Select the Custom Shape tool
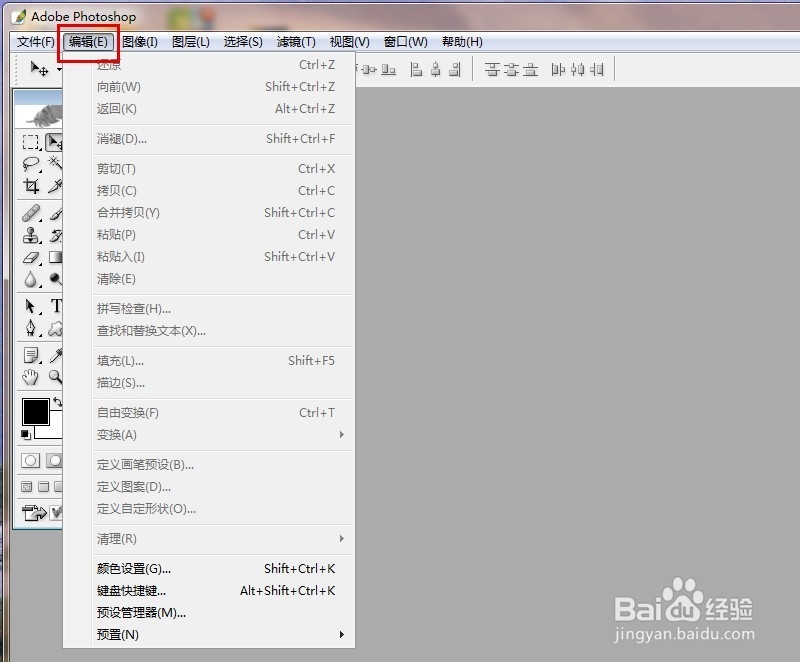 (54, 328)
